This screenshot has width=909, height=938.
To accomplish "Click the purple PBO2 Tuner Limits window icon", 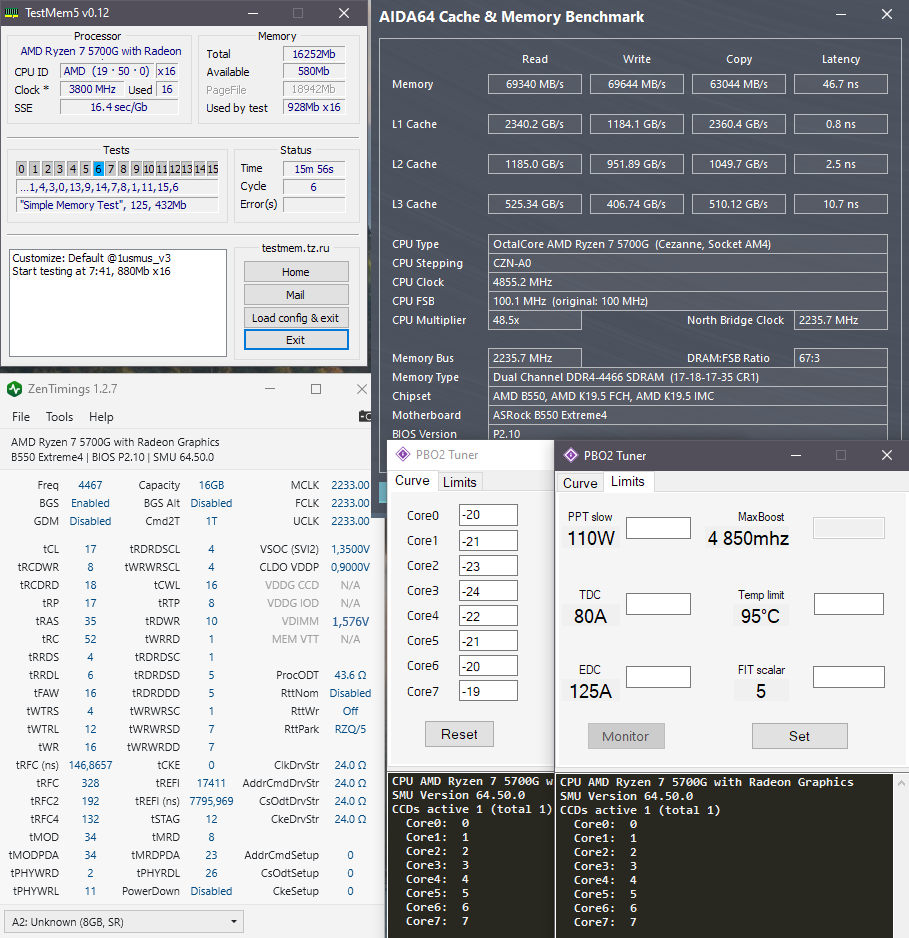I will (571, 456).
